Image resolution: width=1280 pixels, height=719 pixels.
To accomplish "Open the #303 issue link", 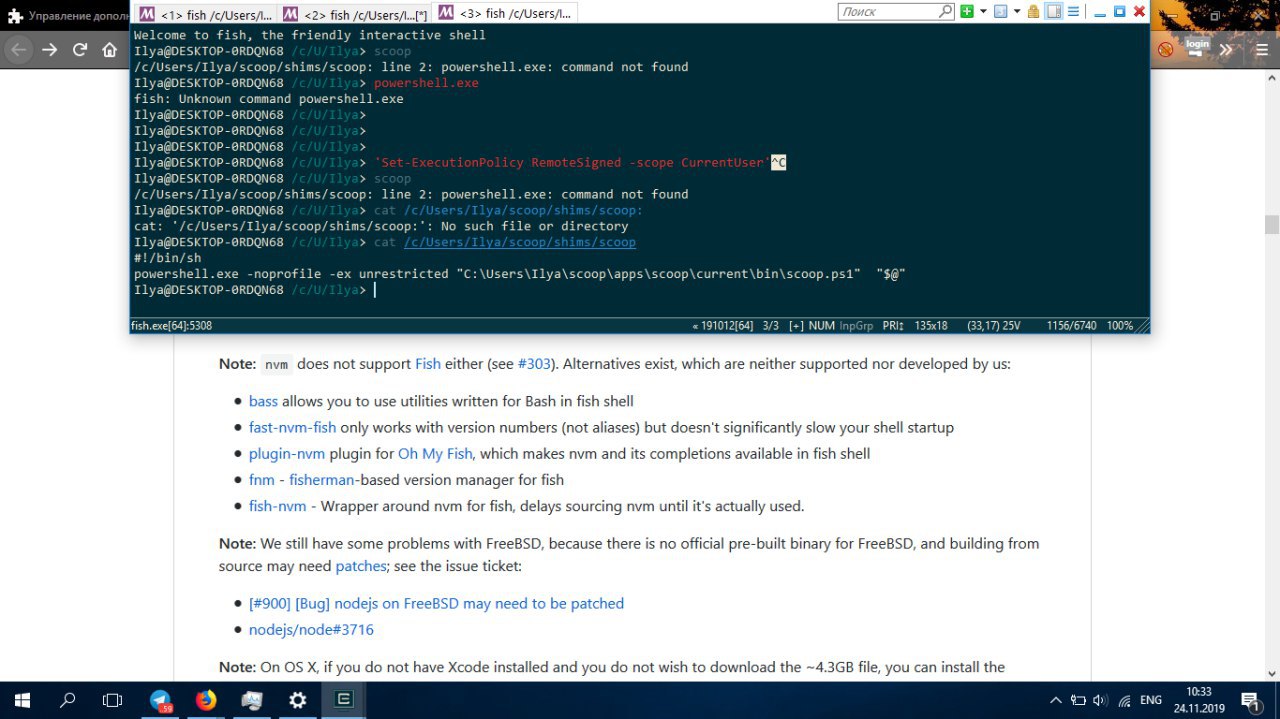I will pos(534,364).
